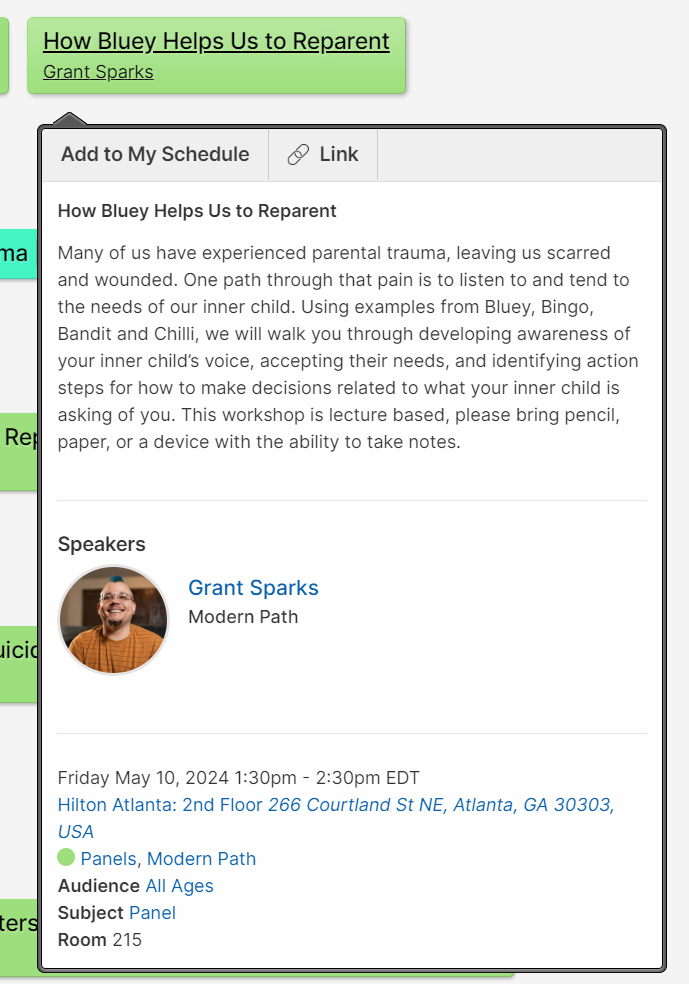Filter by the Panels session type
Image resolution: width=689 pixels, height=984 pixels.
[x=110, y=858]
